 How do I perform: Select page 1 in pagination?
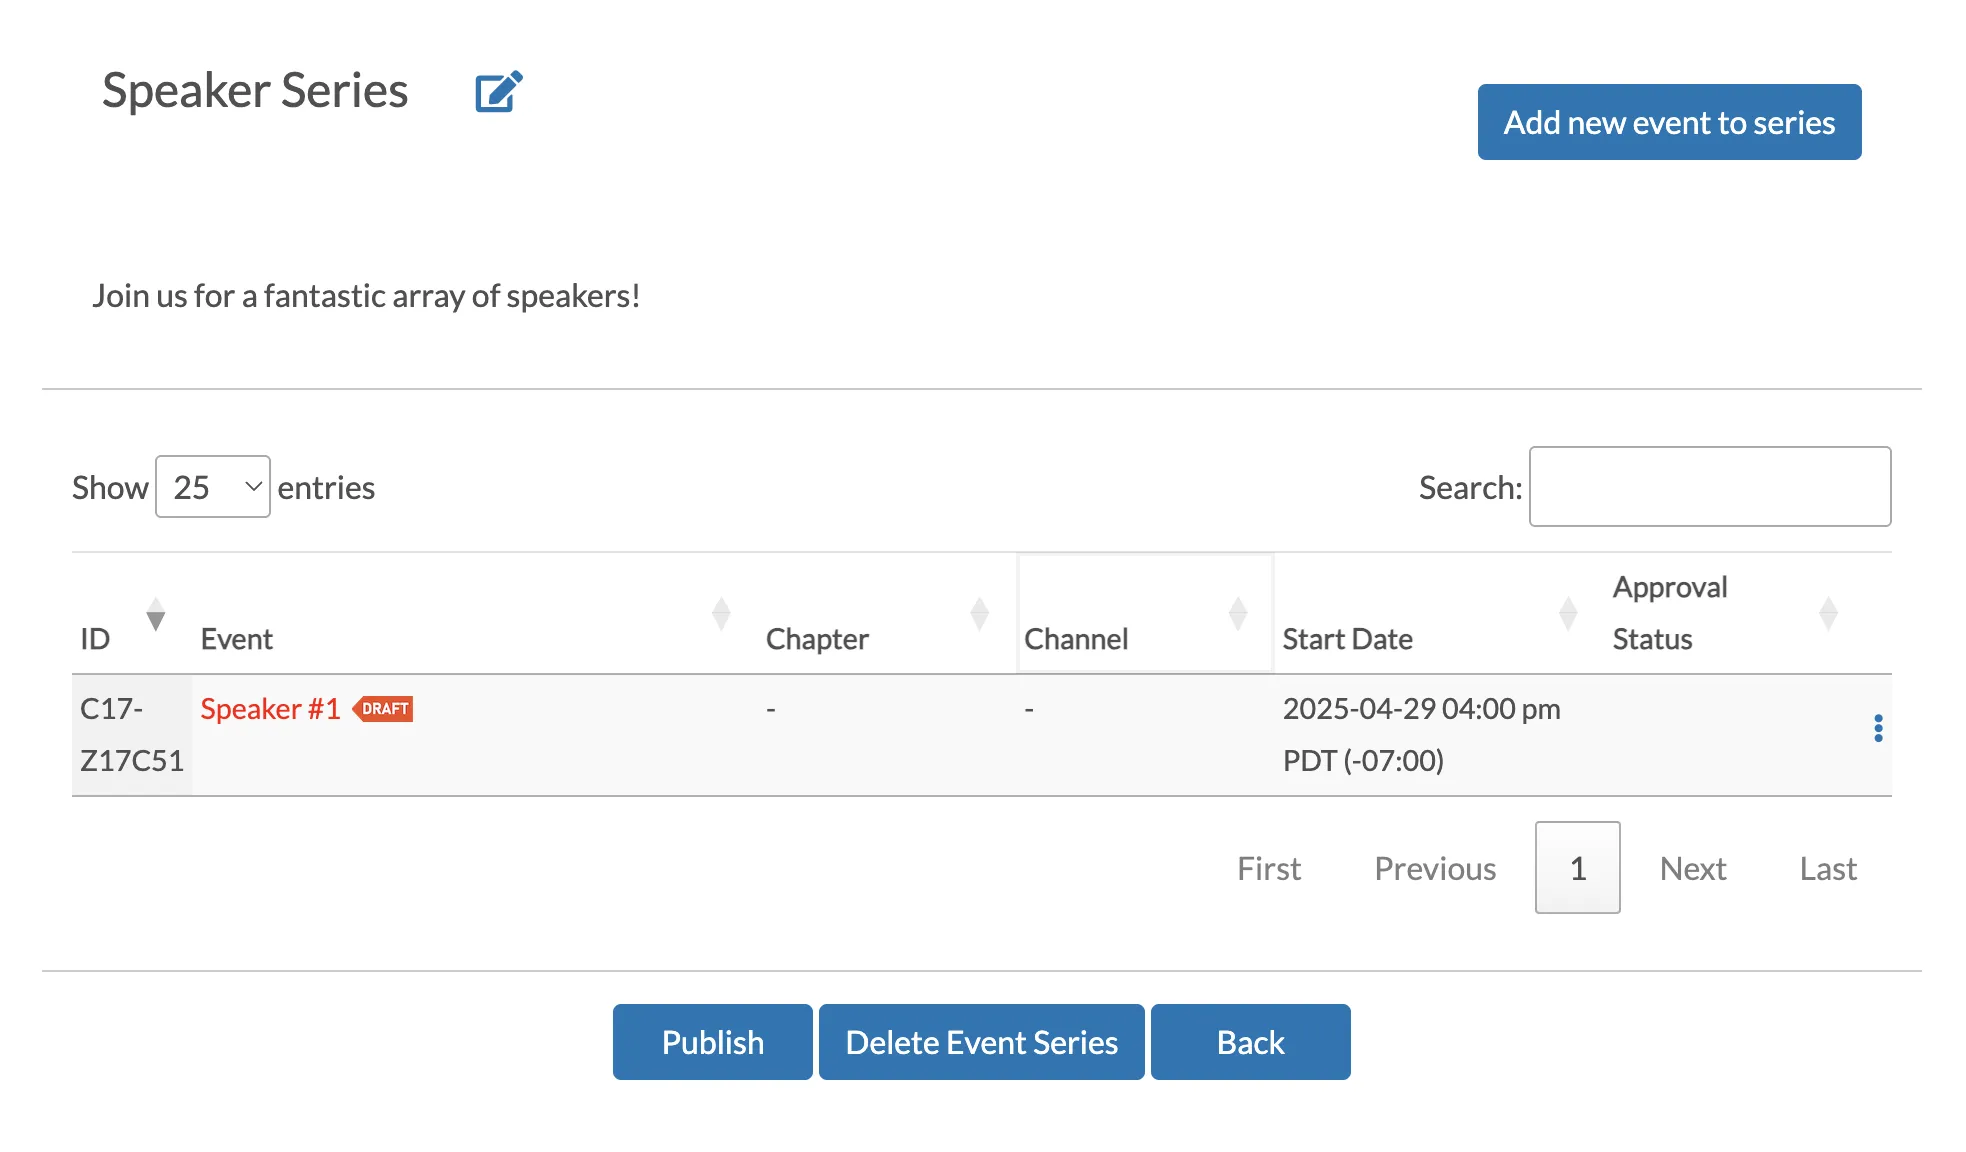tap(1578, 868)
